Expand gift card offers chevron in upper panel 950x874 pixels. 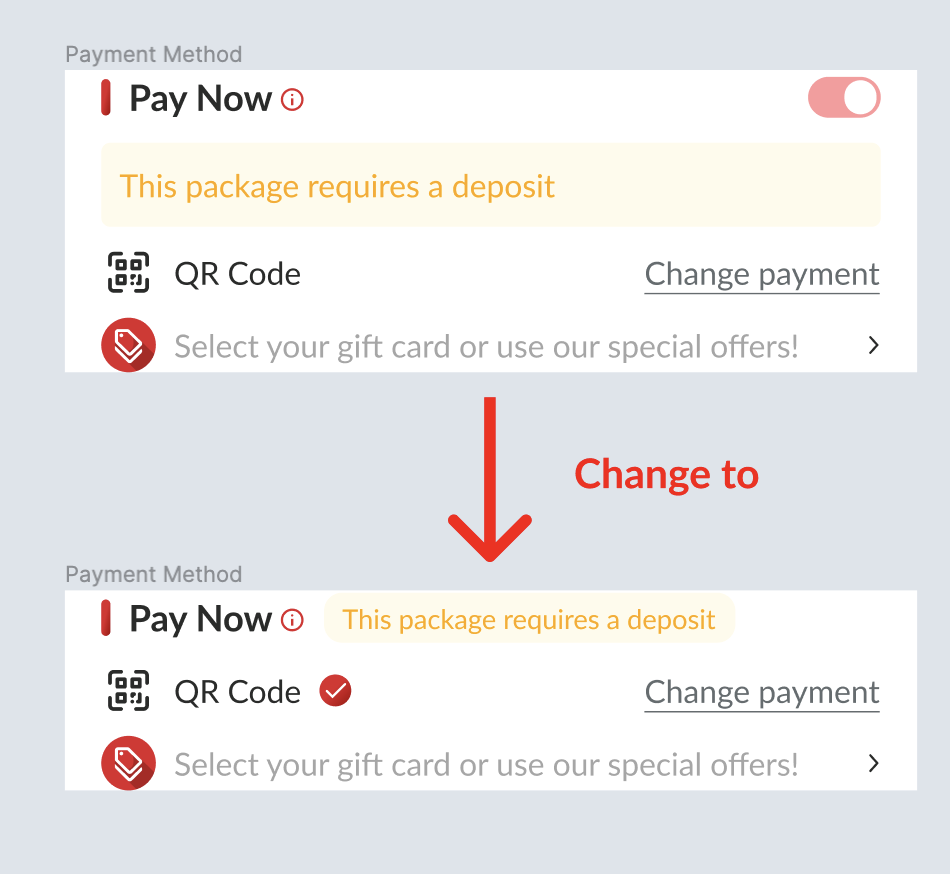point(873,346)
